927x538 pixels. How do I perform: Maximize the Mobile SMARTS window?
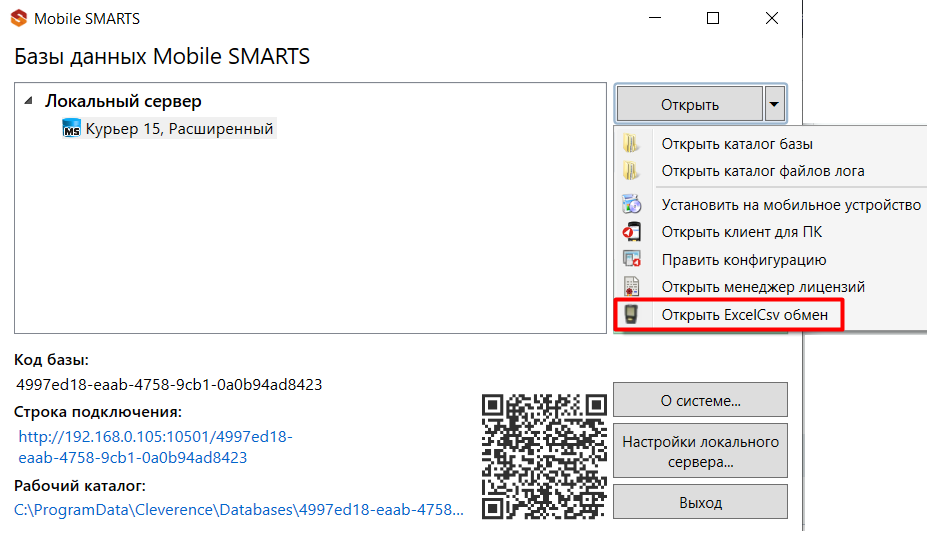[x=713, y=18]
